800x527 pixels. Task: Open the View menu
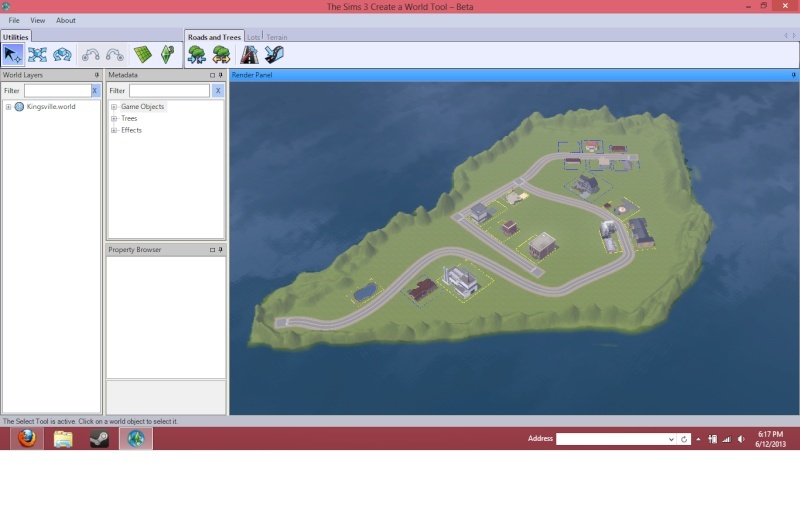[x=37, y=20]
